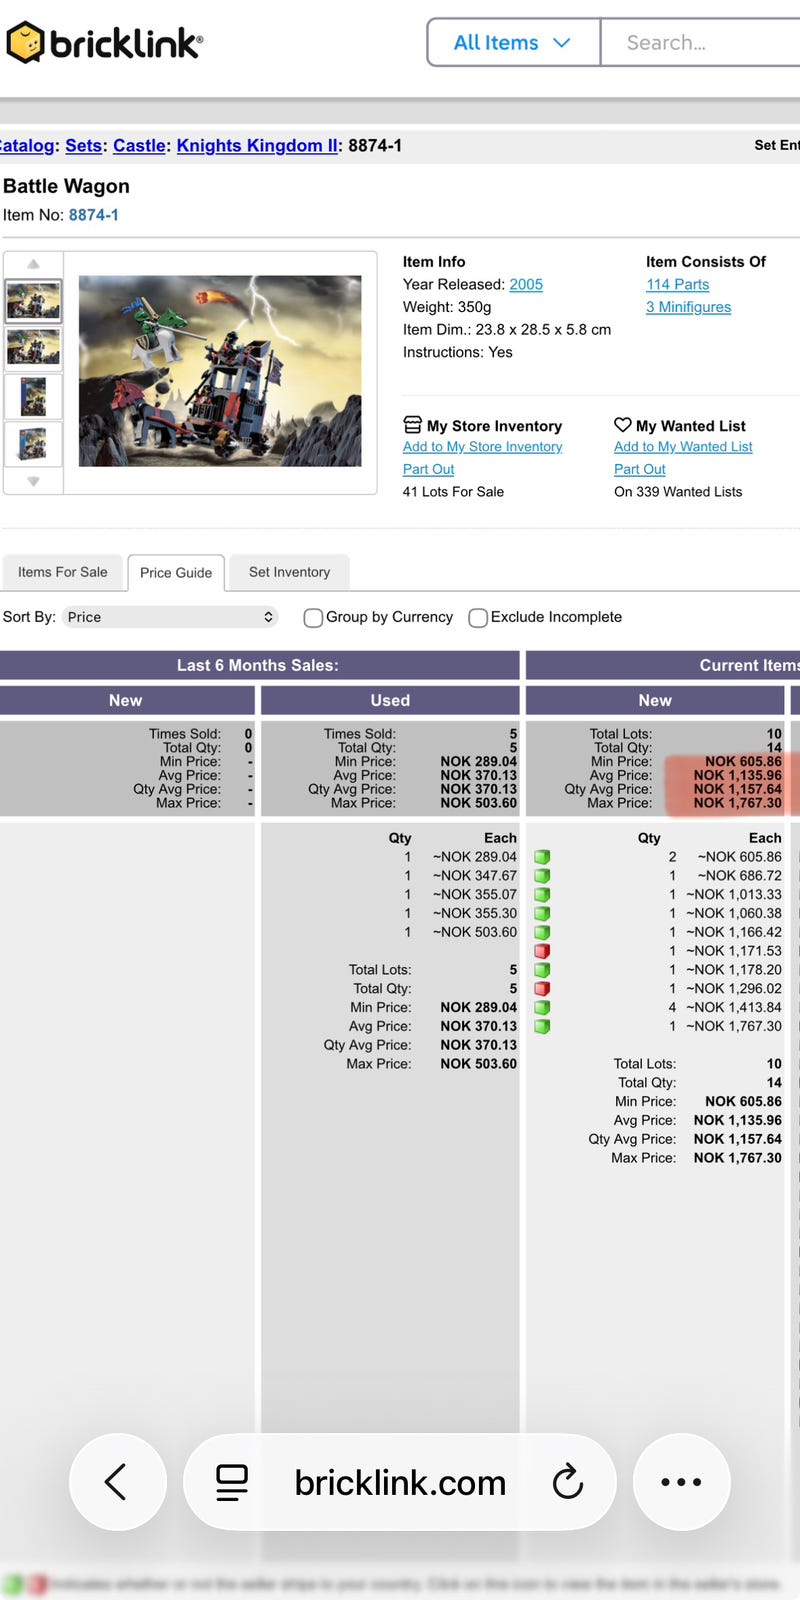
Task: Select the fourth box image thumbnail
Action: coord(33,443)
